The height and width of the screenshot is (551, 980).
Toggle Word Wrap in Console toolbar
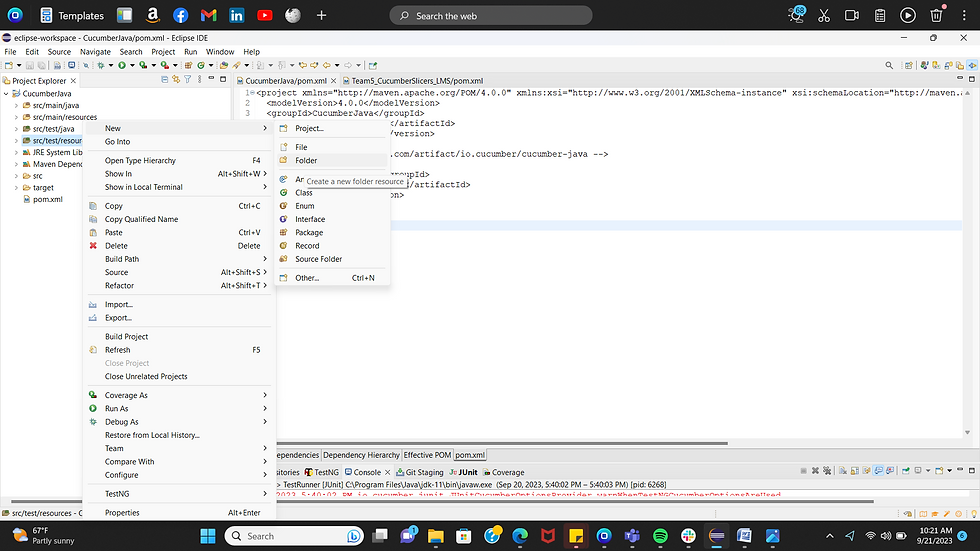coord(866,470)
